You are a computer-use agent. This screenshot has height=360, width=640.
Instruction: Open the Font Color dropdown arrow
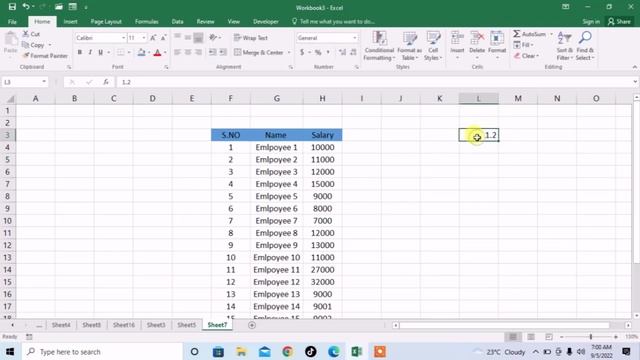(165, 52)
